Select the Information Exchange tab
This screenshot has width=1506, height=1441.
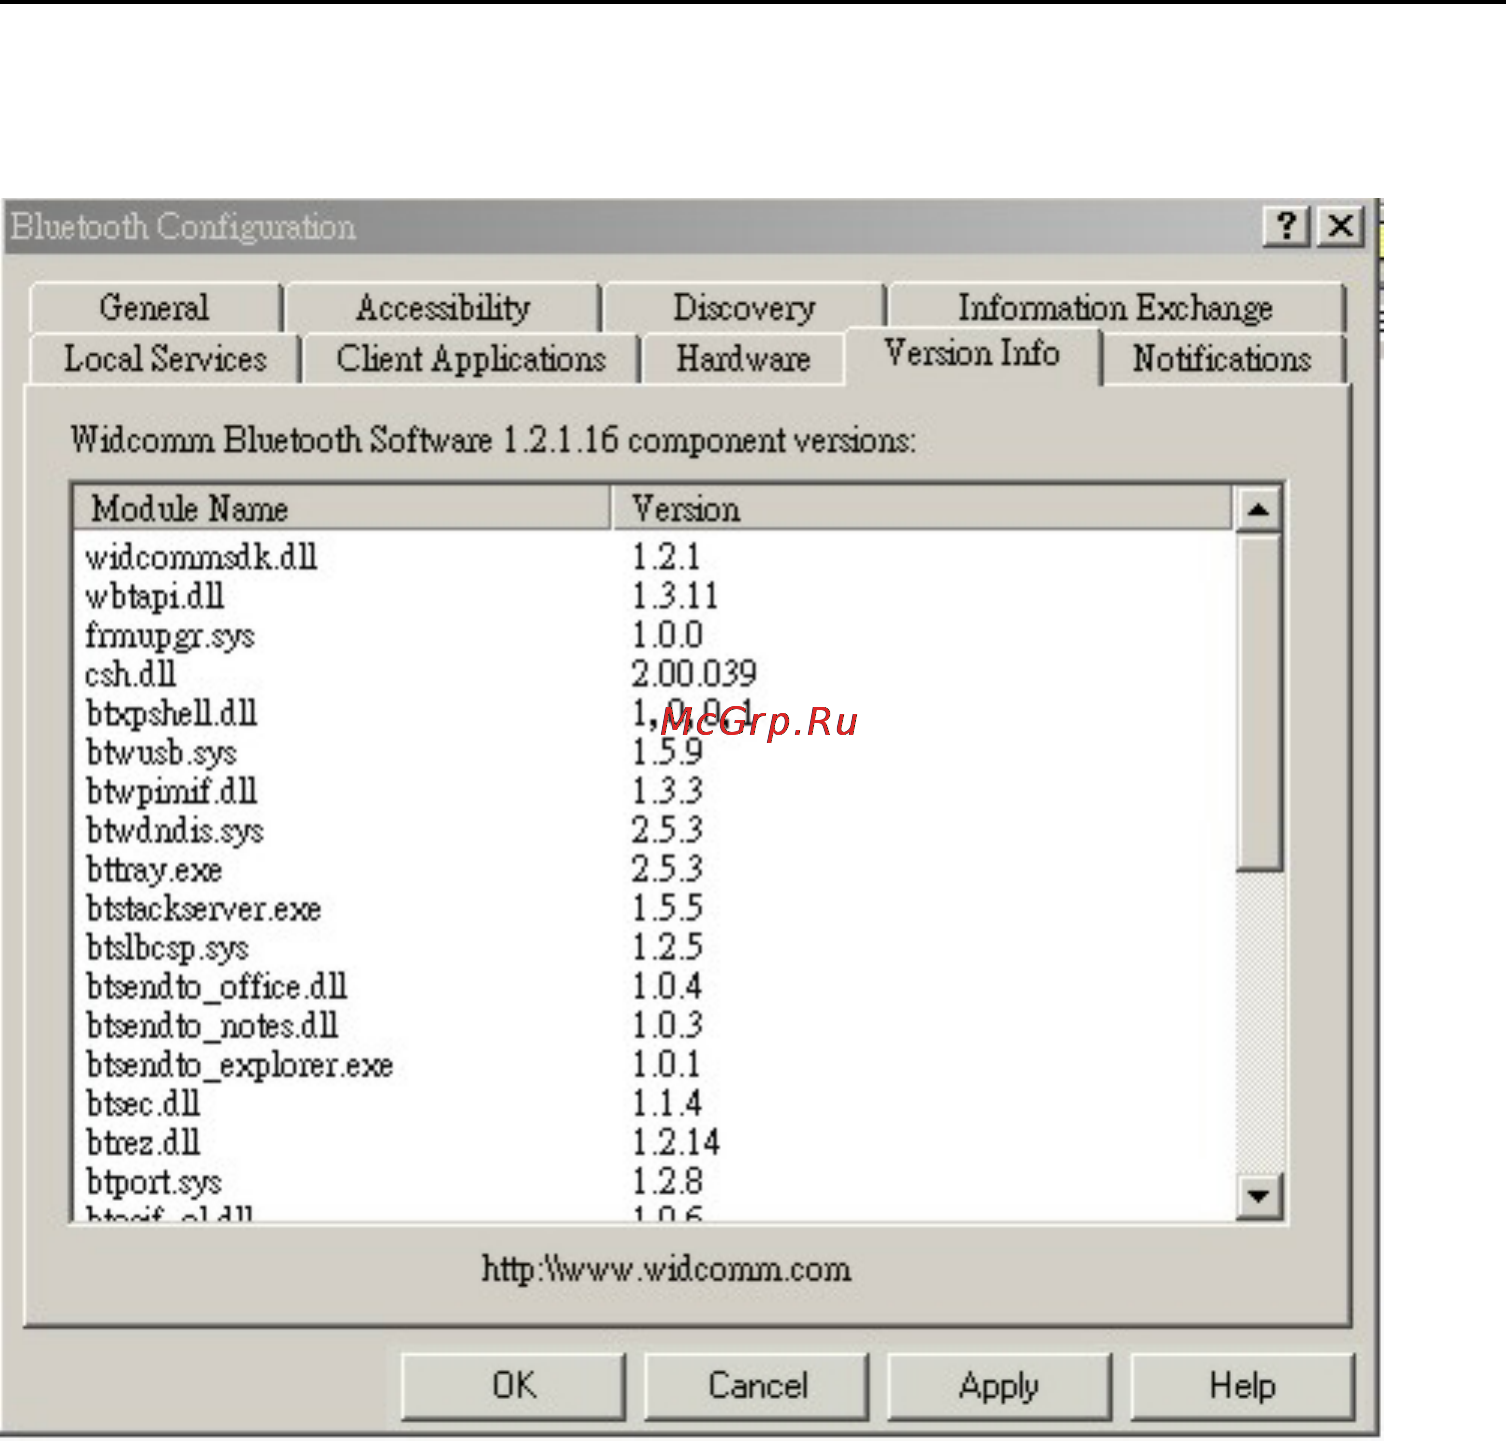tap(1115, 307)
